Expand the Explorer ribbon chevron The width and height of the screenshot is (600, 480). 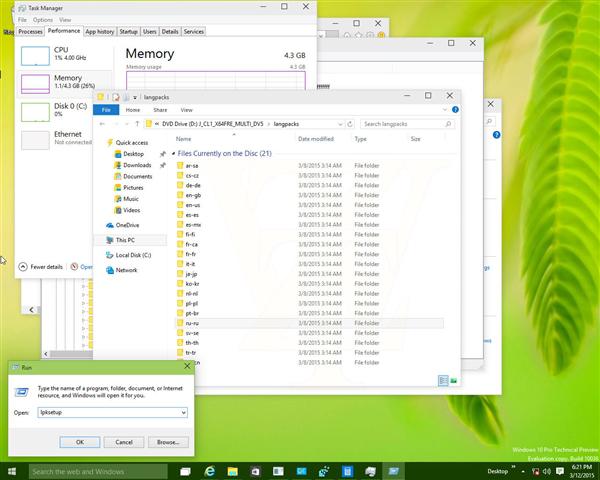(446, 110)
